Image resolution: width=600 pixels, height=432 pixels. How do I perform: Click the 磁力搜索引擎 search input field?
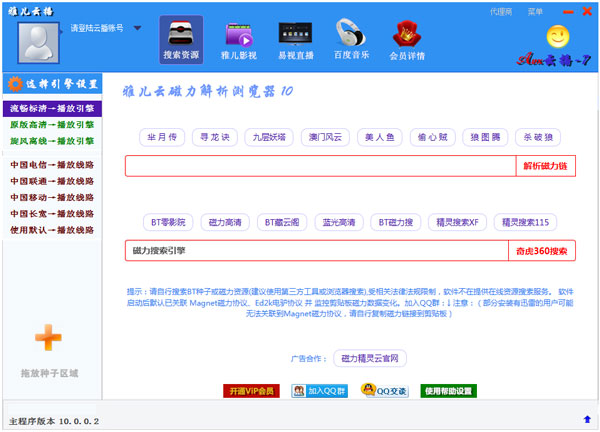tap(317, 251)
